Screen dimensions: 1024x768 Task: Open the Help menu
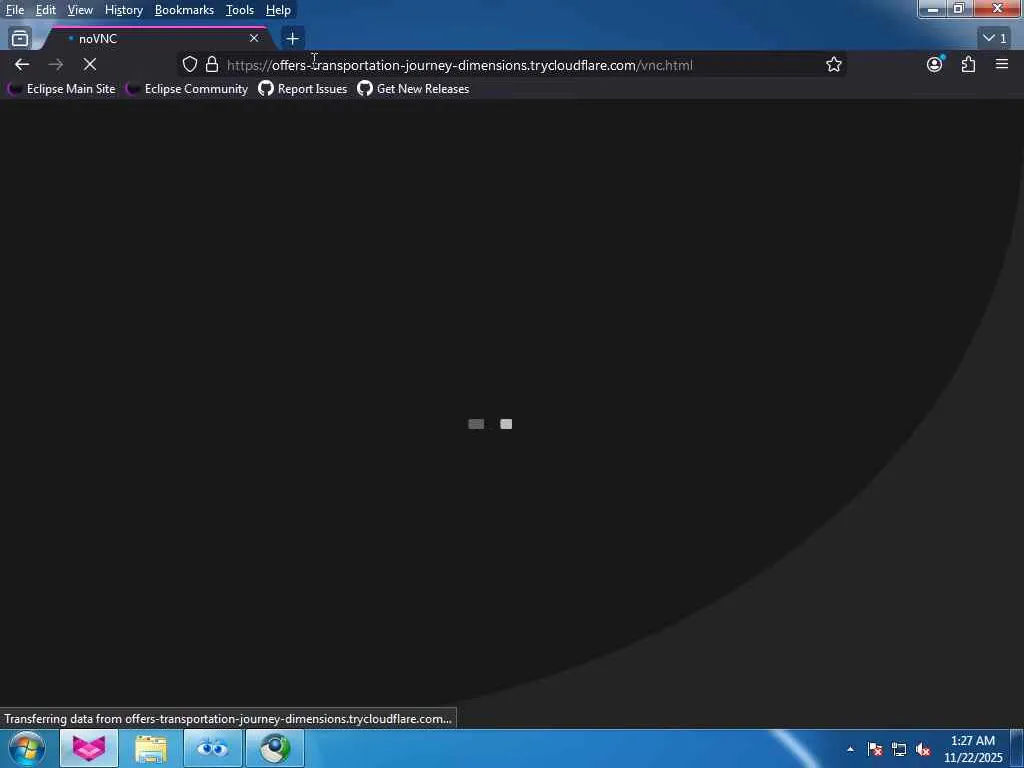tap(278, 10)
